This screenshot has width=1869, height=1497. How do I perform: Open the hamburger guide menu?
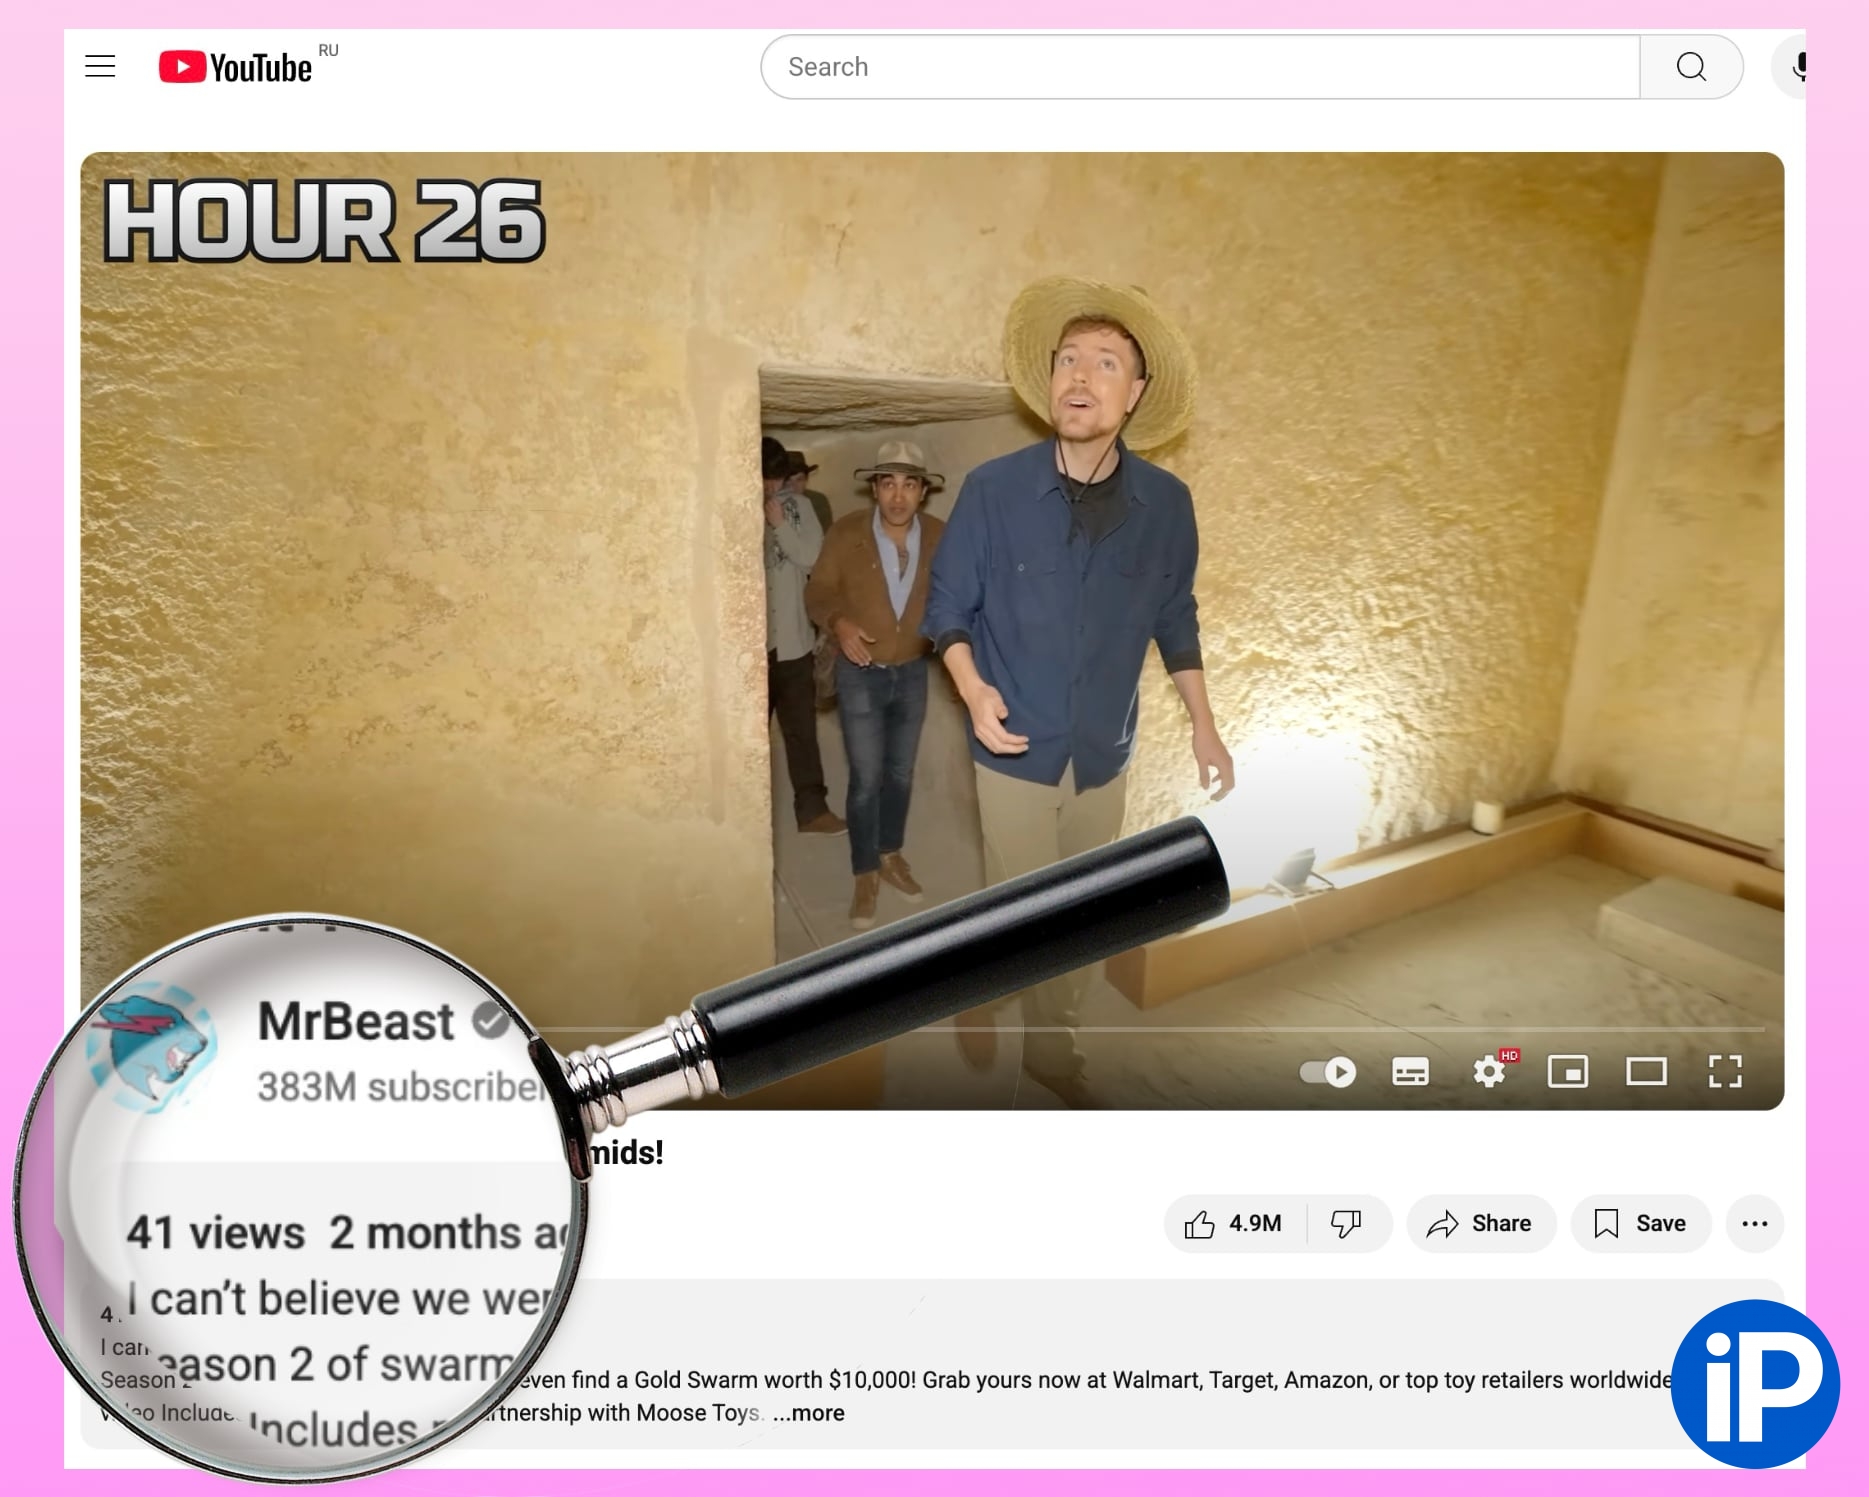100,67
